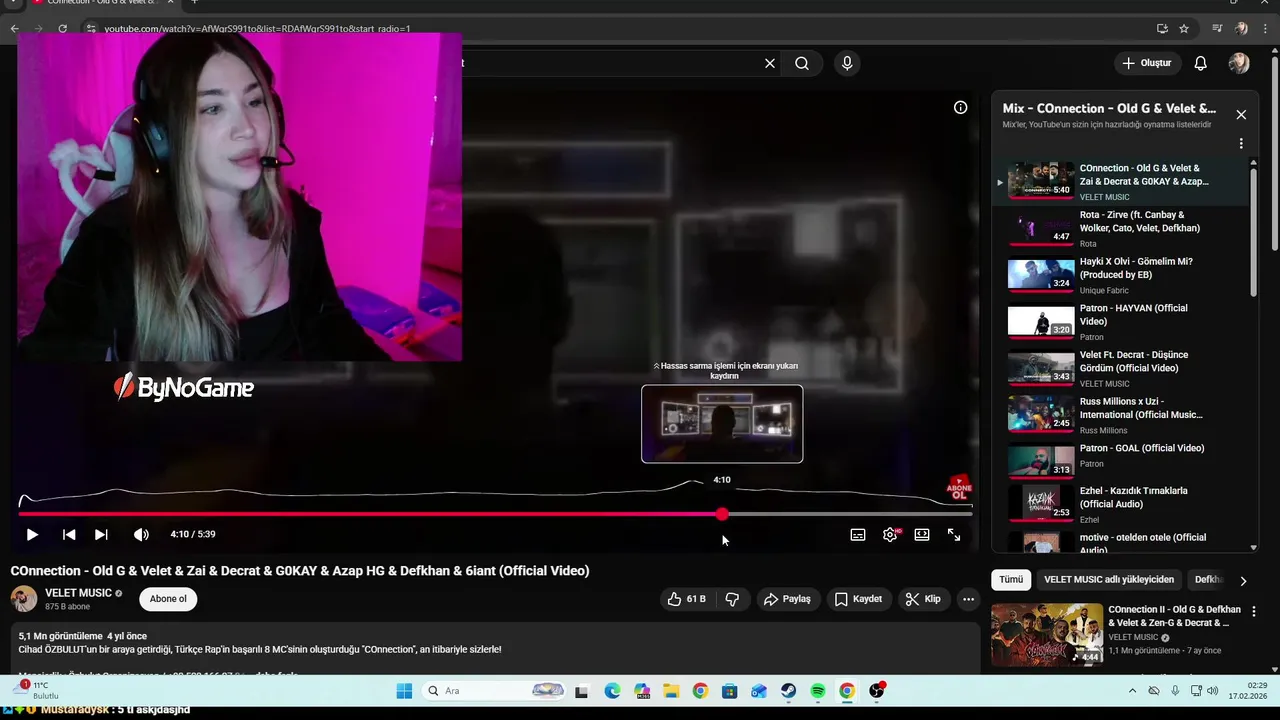
Task: Open File Explorer from taskbar
Action: (670, 691)
